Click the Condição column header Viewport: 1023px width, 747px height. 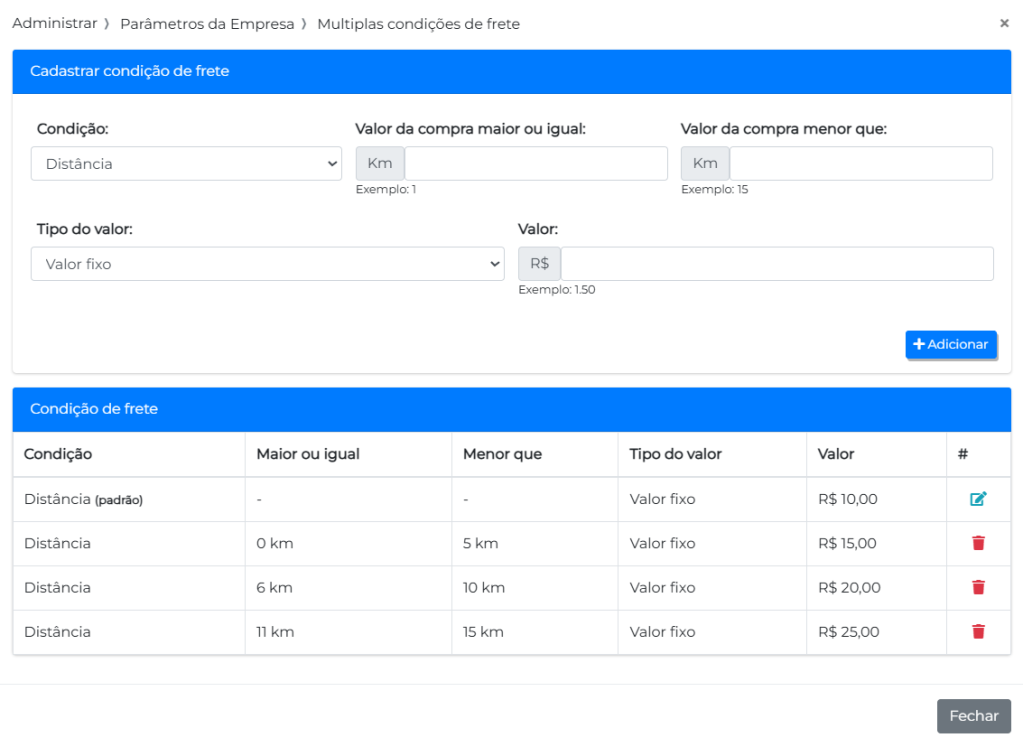click(58, 454)
